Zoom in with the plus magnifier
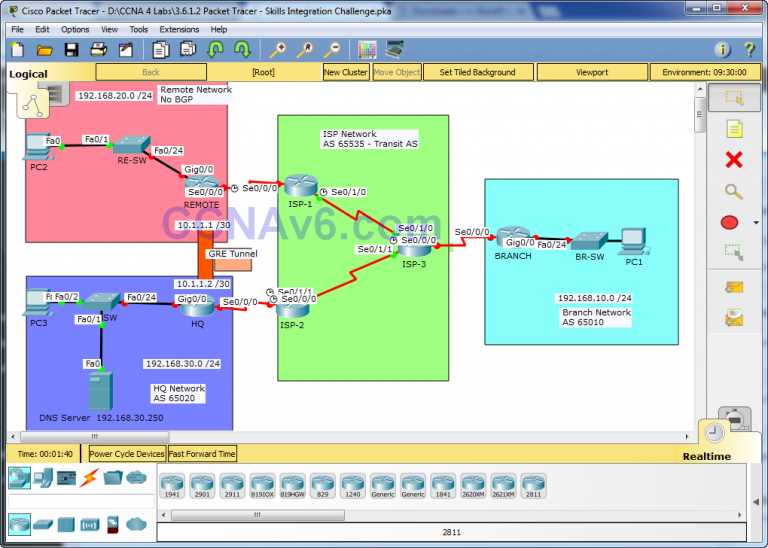 [x=278, y=49]
